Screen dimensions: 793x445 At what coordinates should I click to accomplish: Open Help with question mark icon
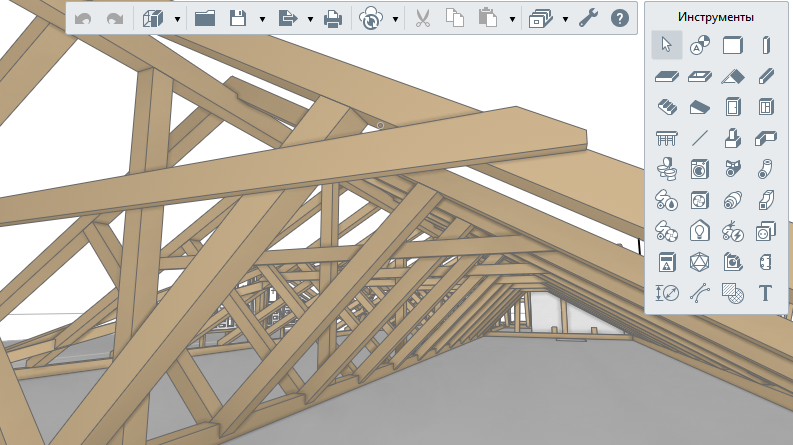point(620,19)
